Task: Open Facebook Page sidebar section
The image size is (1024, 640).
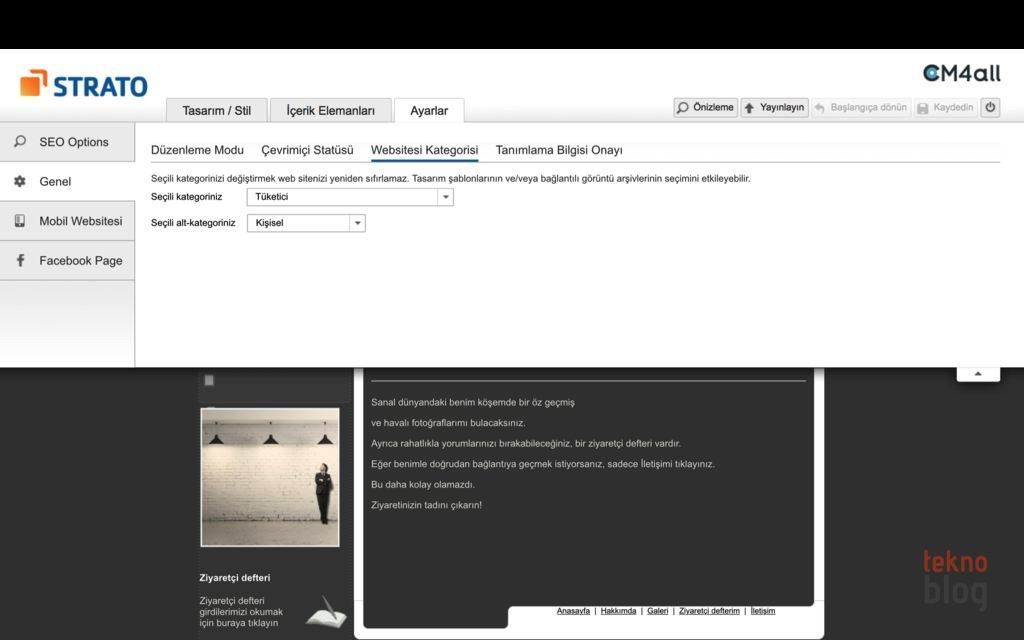Action: 67,261
